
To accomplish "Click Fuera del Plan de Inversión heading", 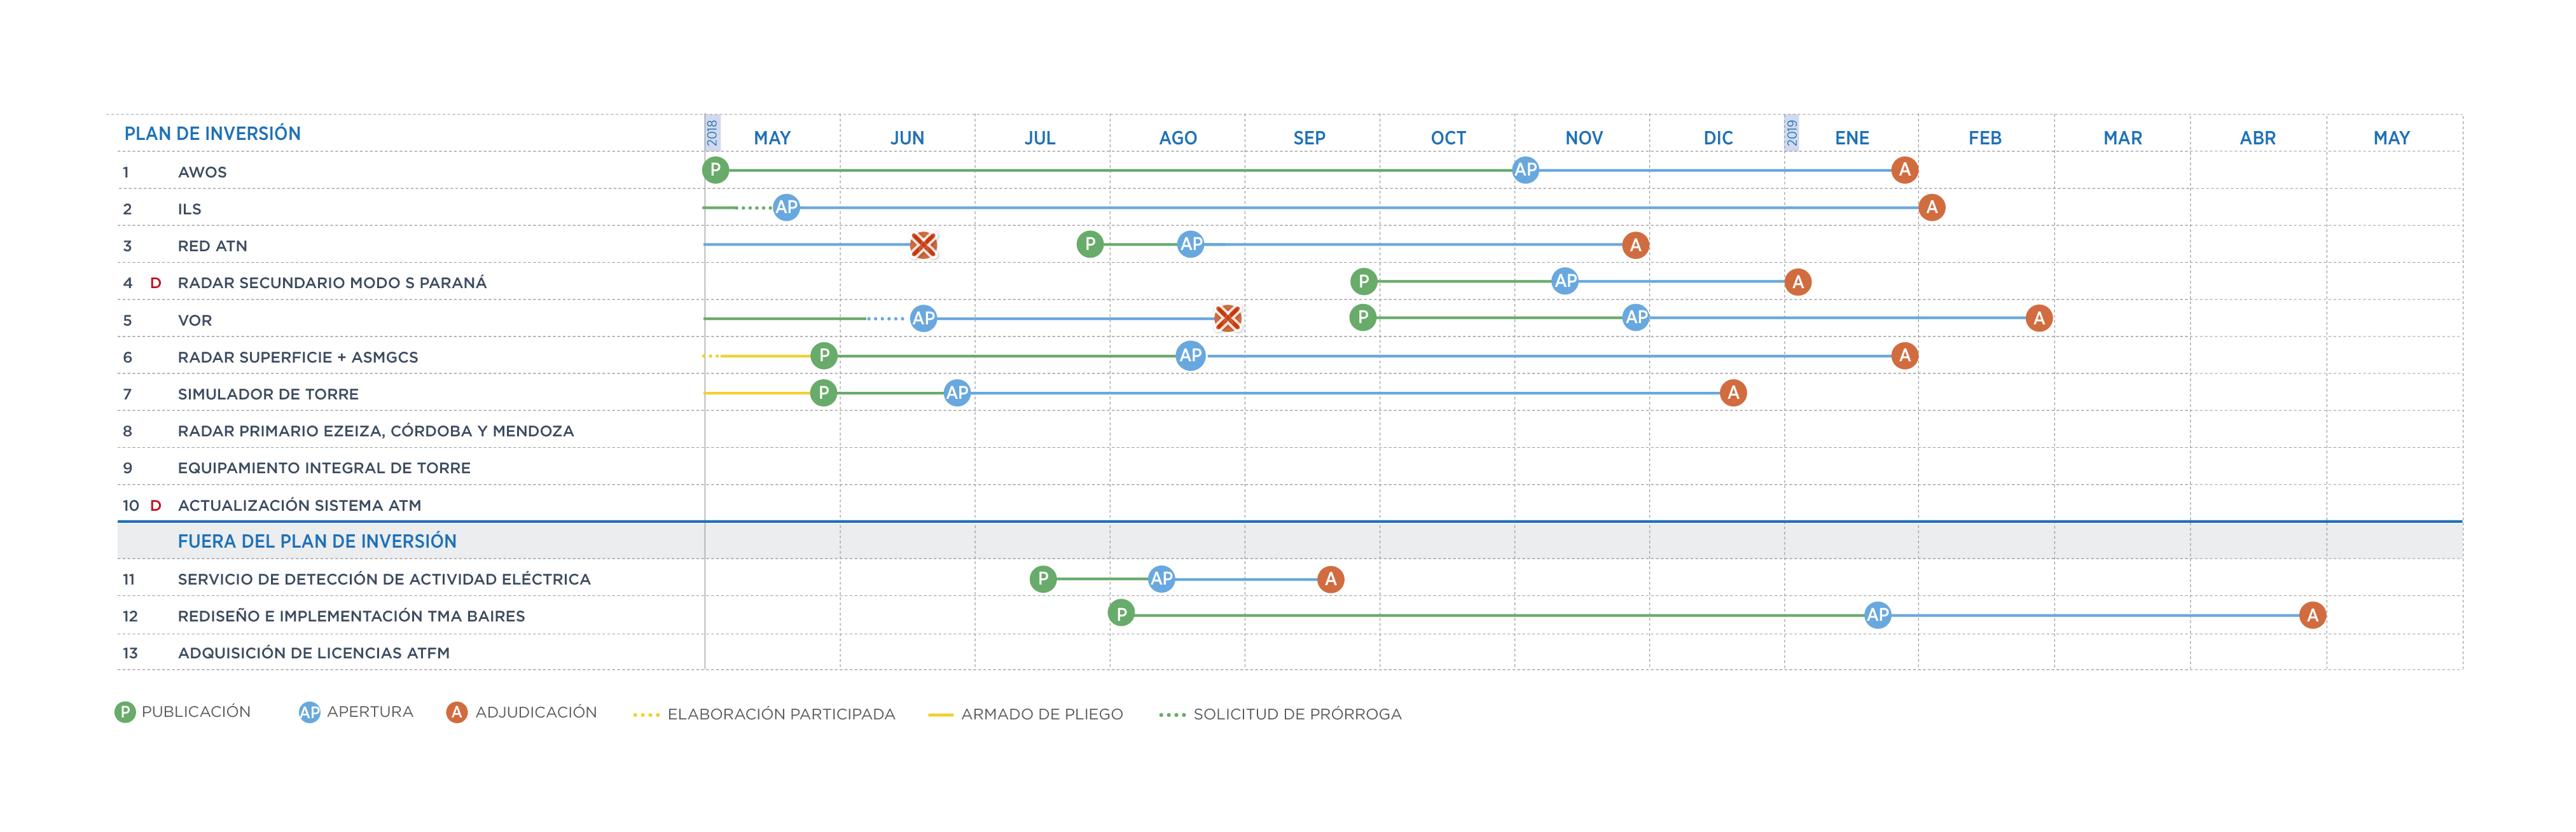I will tap(317, 541).
